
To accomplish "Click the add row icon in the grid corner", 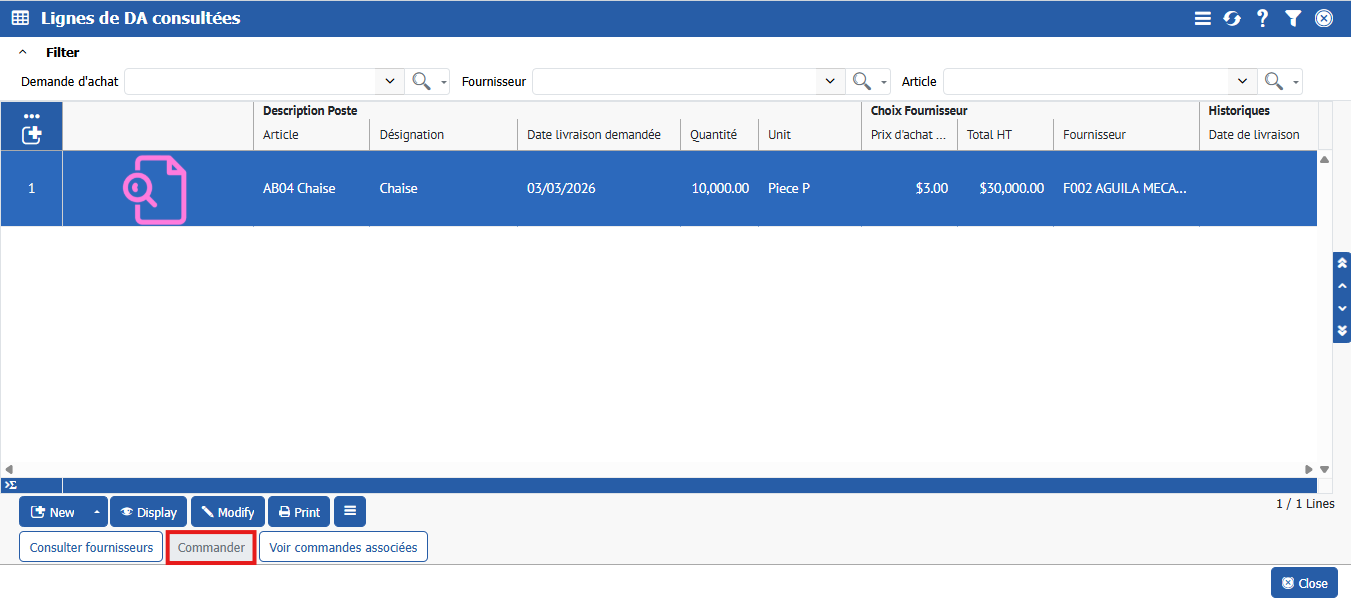I will click(x=31, y=134).
